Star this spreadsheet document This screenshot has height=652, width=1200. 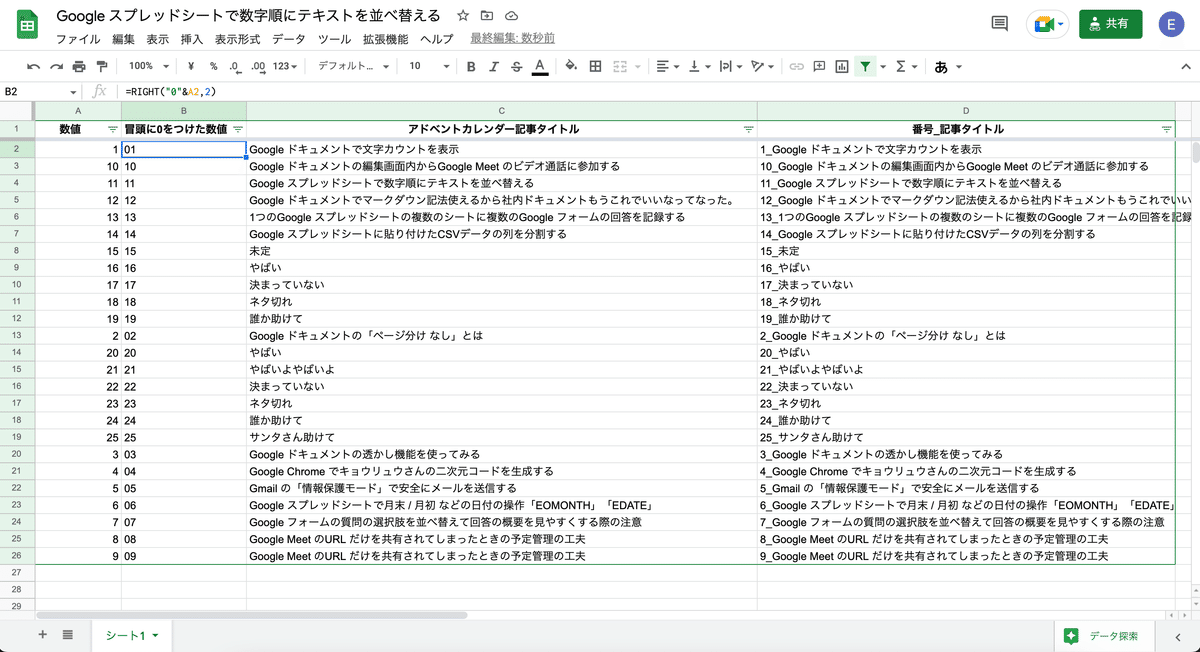[462, 16]
